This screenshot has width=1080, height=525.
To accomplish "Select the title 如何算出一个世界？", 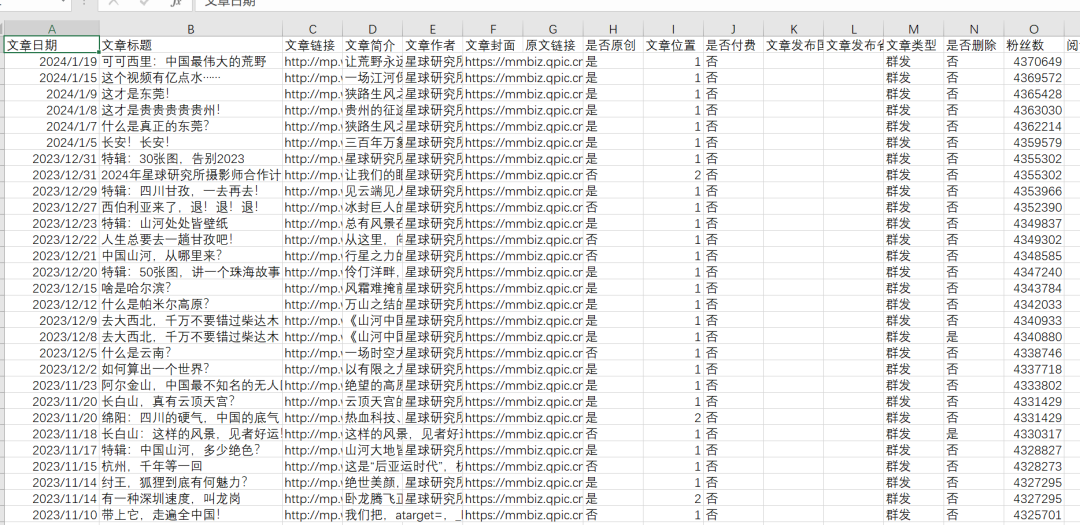I will (x=191, y=369).
